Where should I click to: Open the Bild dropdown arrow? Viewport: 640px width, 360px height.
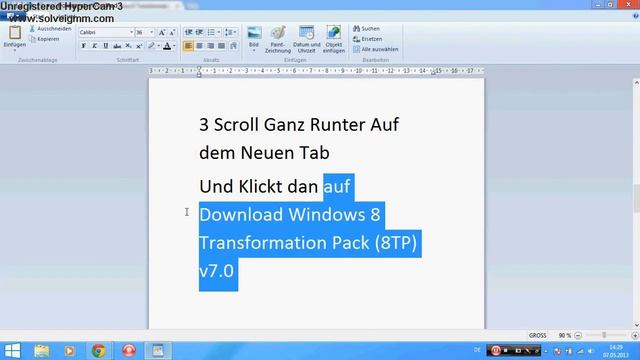click(x=254, y=51)
